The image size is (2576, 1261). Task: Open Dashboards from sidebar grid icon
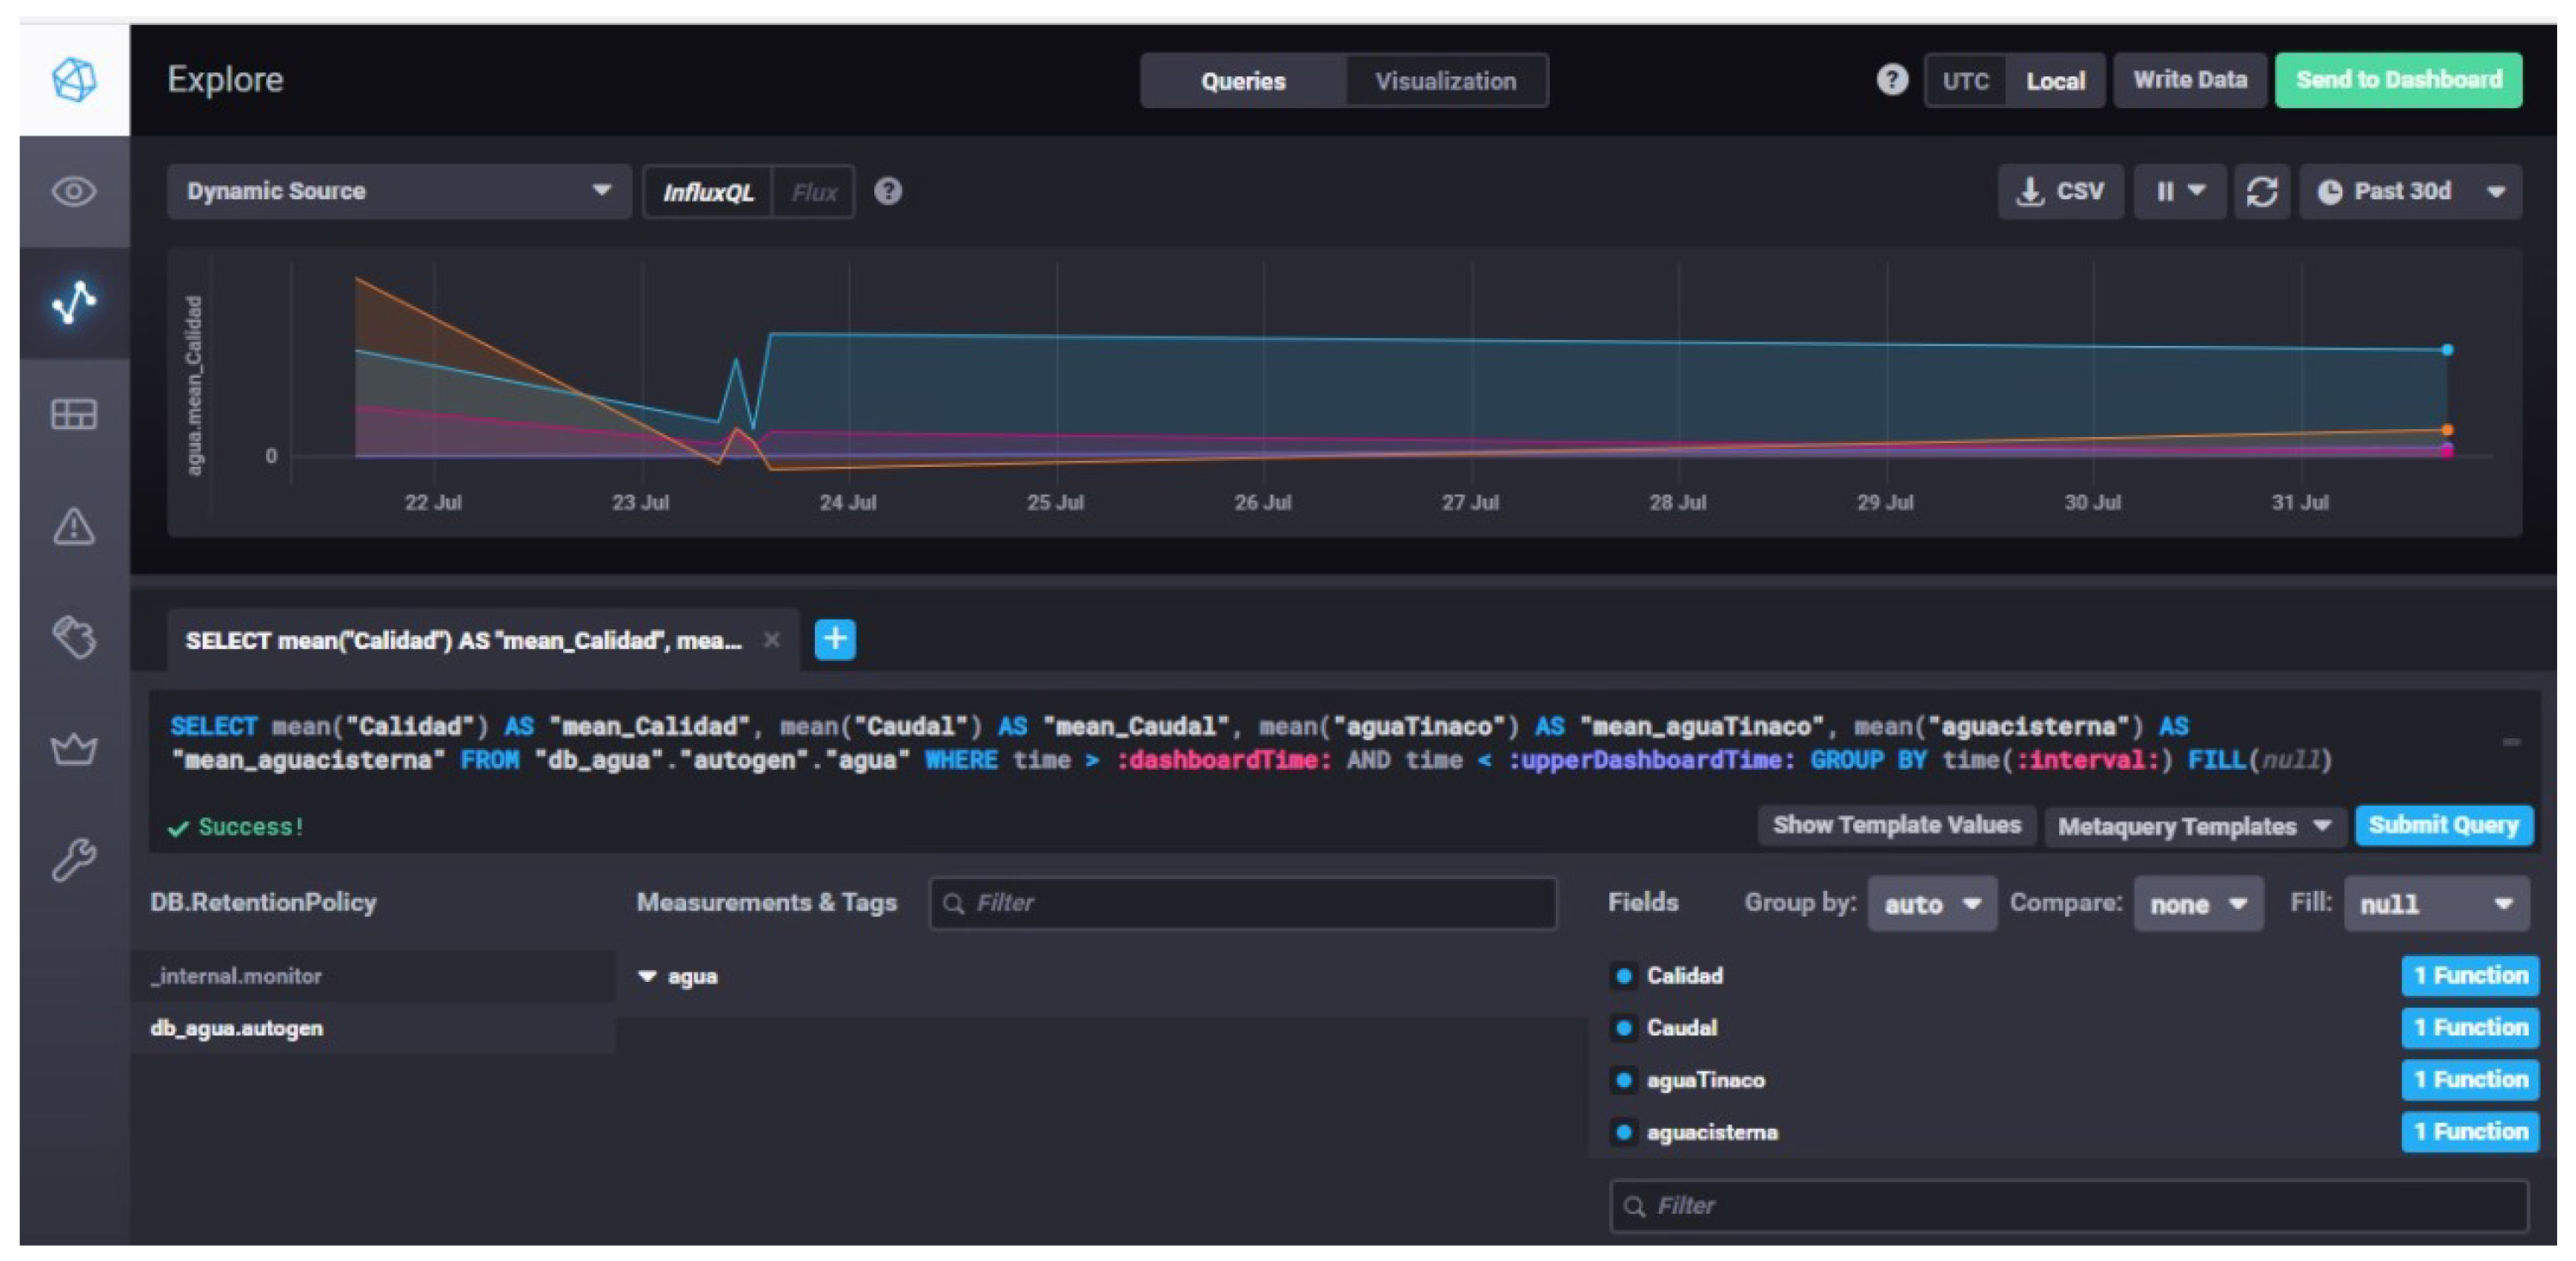coord(74,414)
